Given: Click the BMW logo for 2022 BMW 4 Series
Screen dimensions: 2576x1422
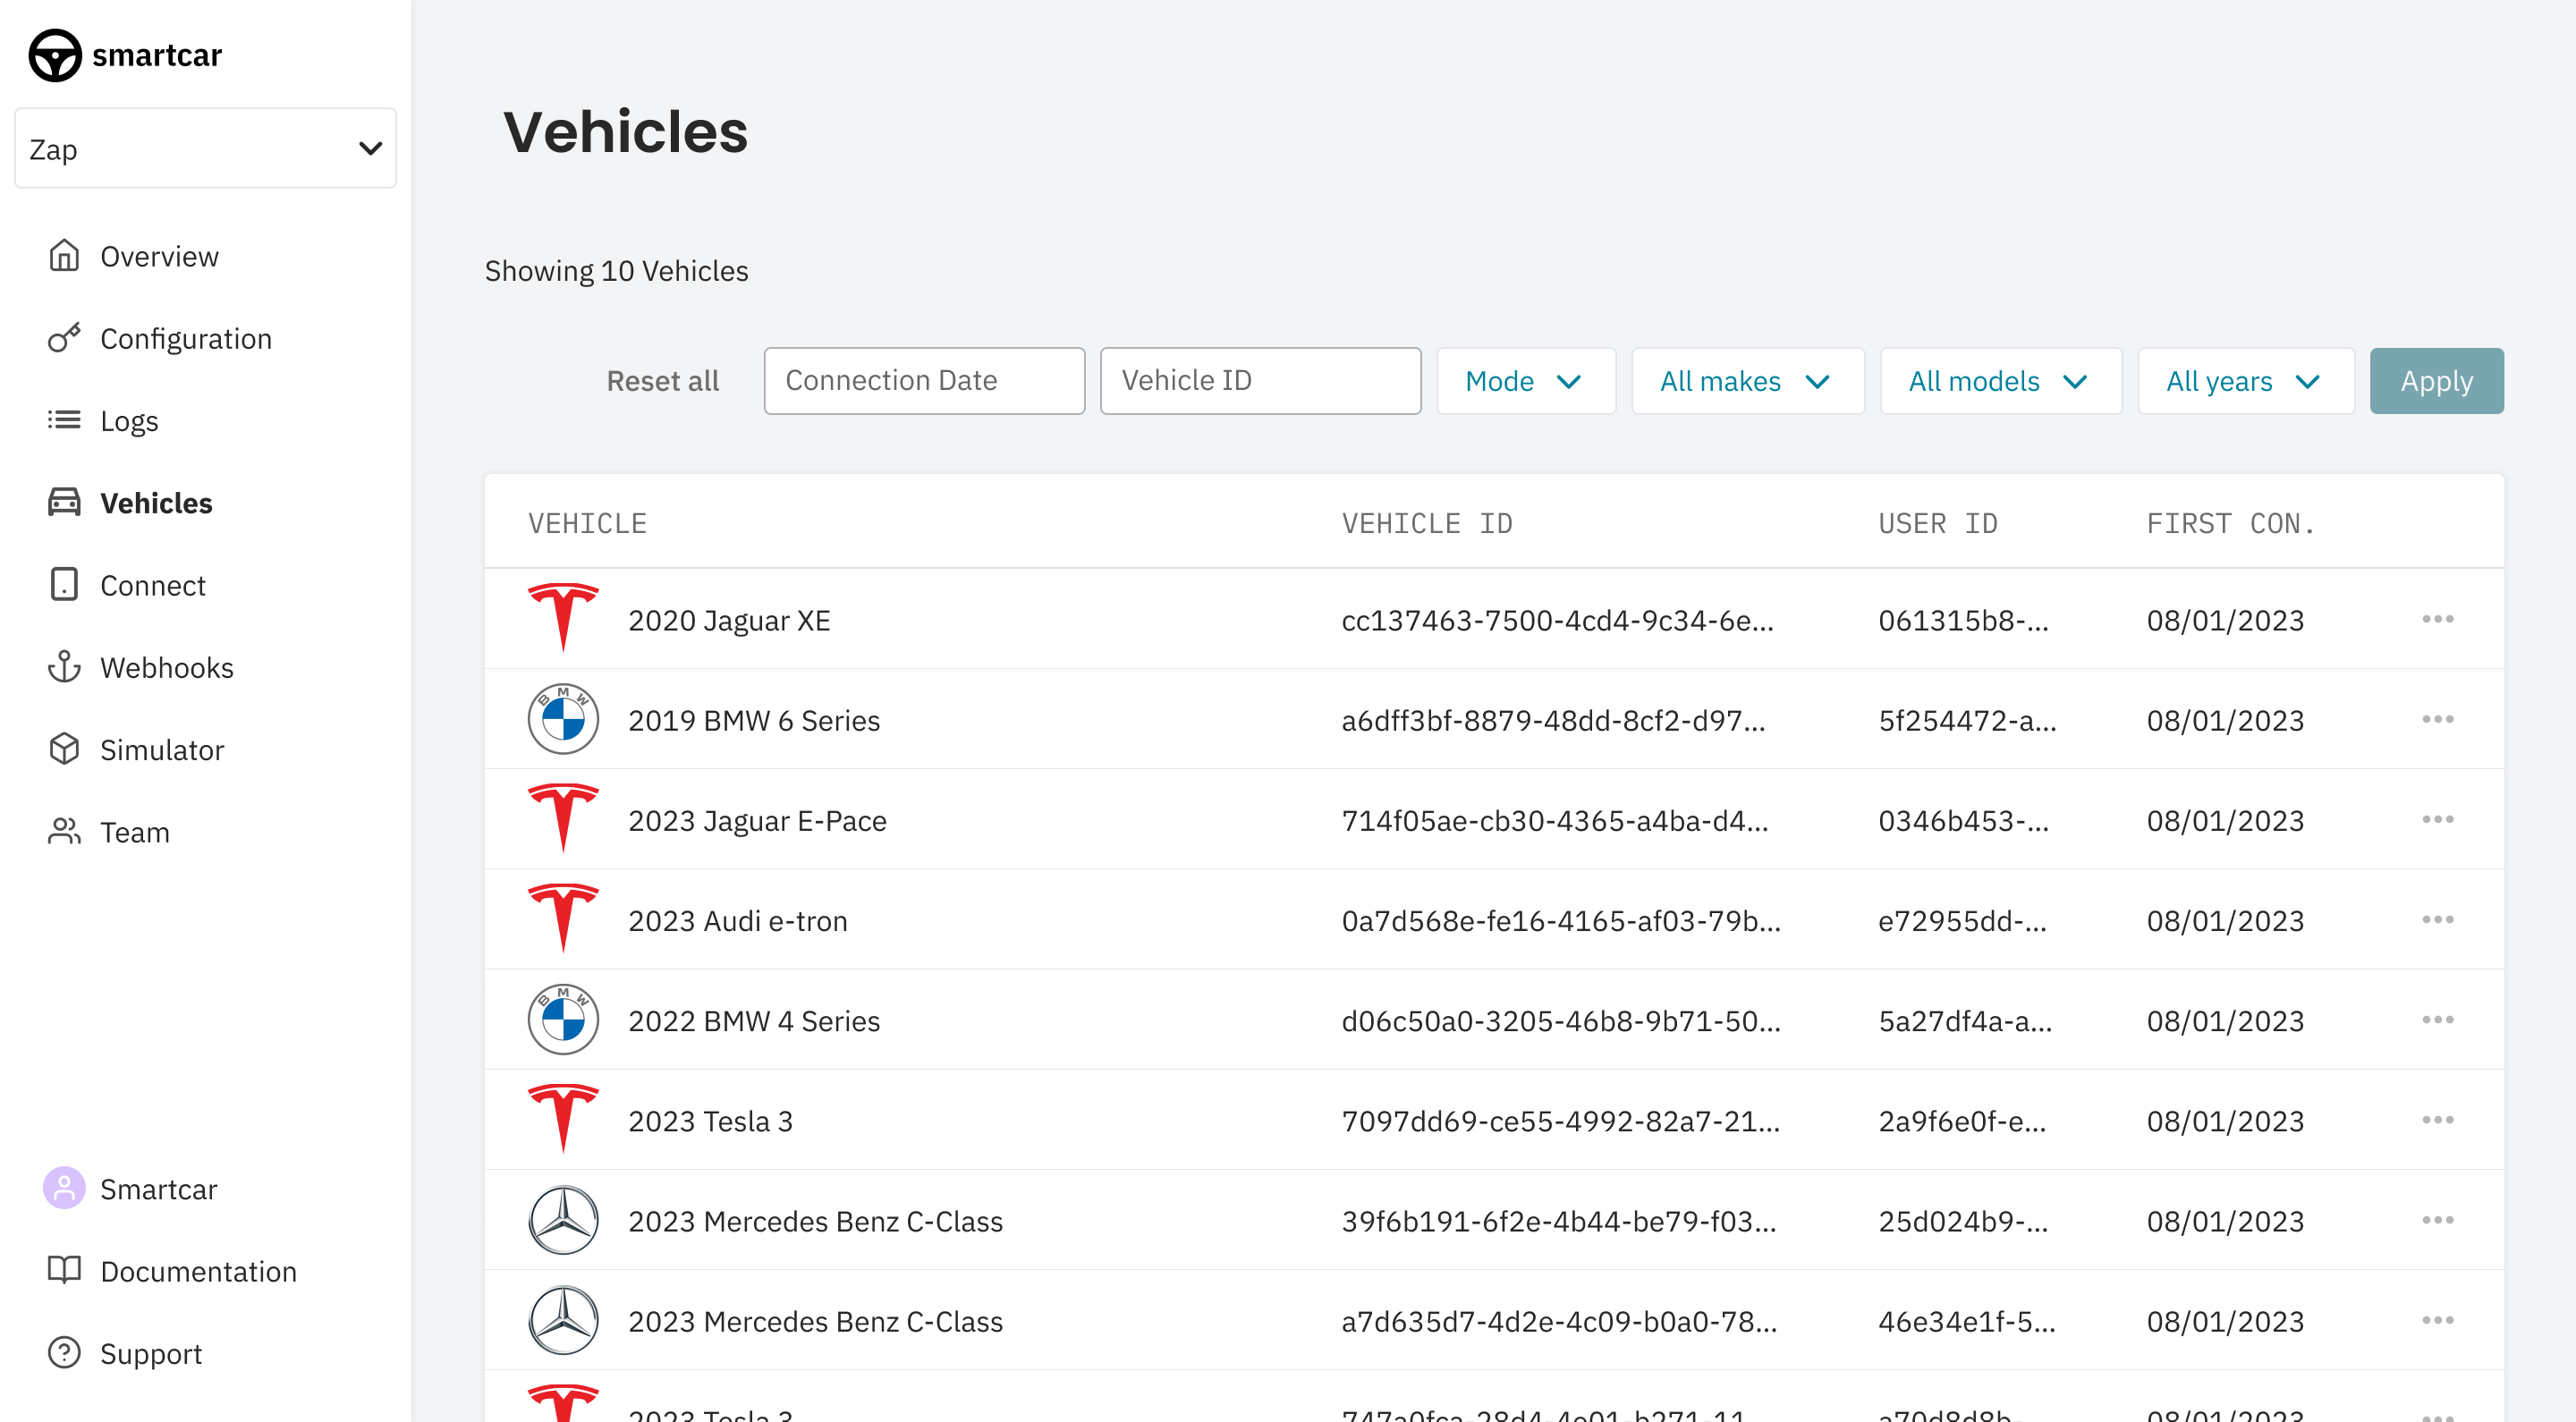Looking at the screenshot, I should pyautogui.click(x=563, y=1020).
